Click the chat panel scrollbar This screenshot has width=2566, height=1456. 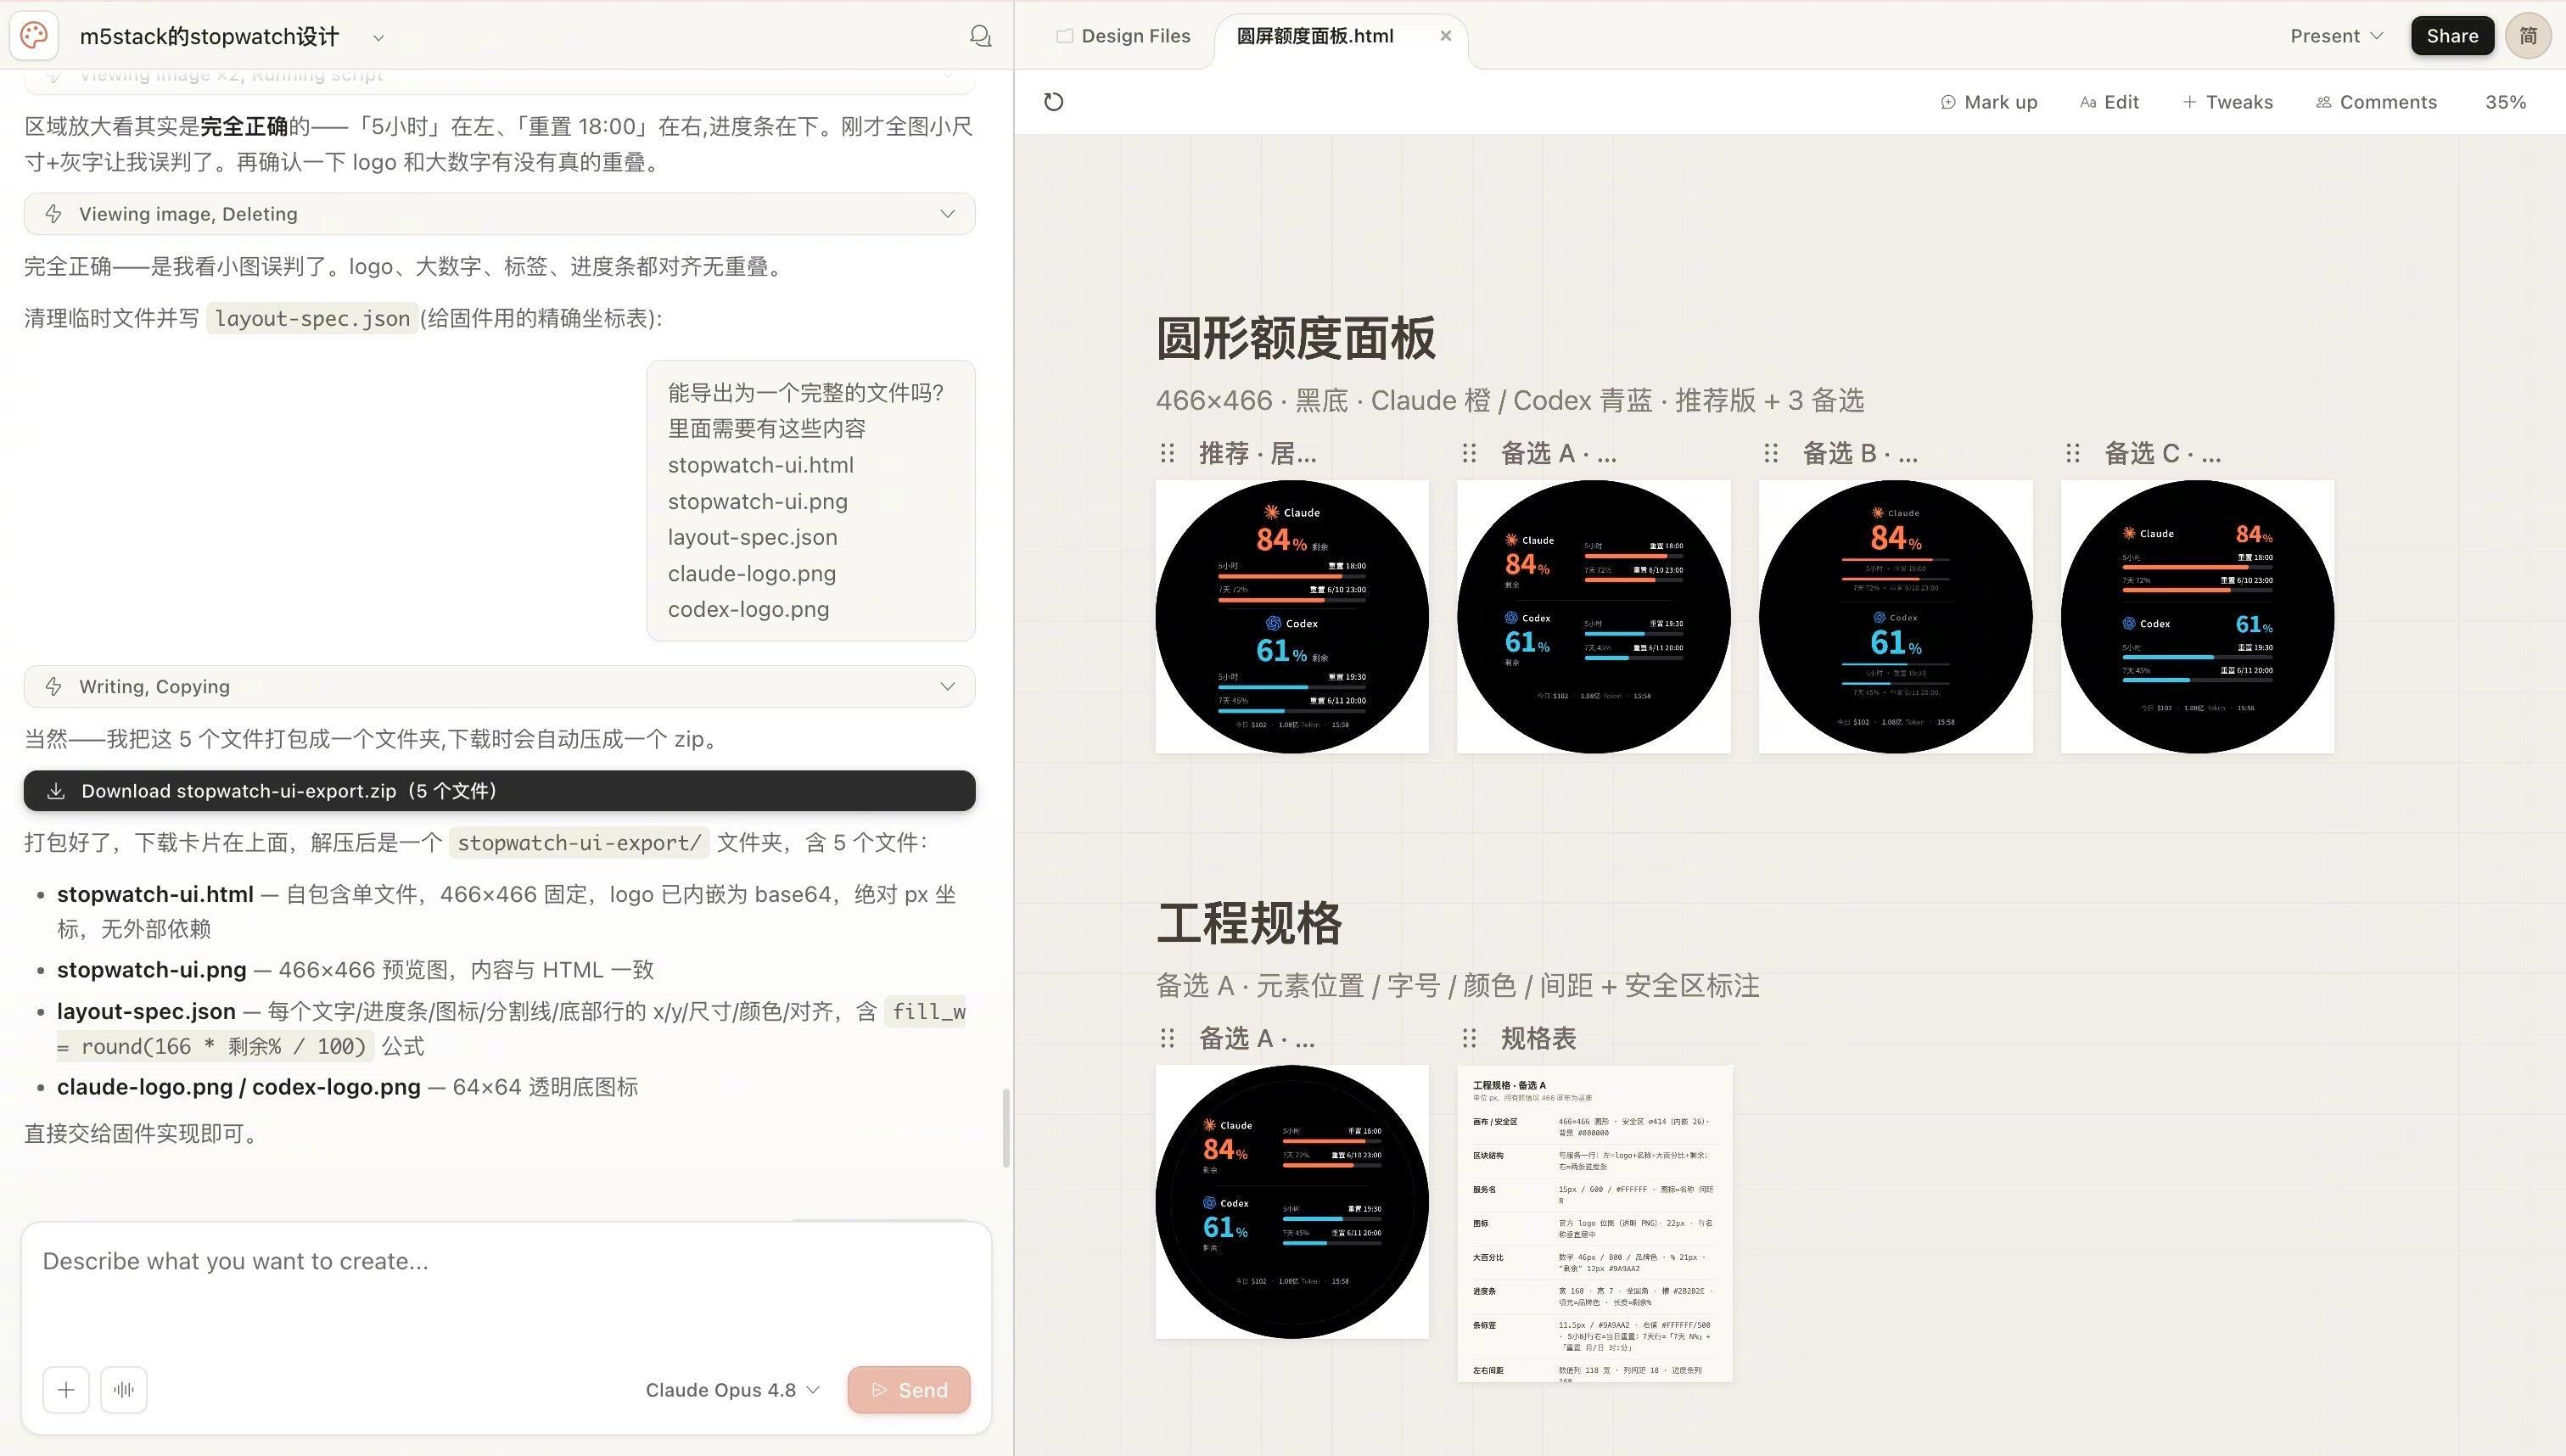[1006, 1128]
